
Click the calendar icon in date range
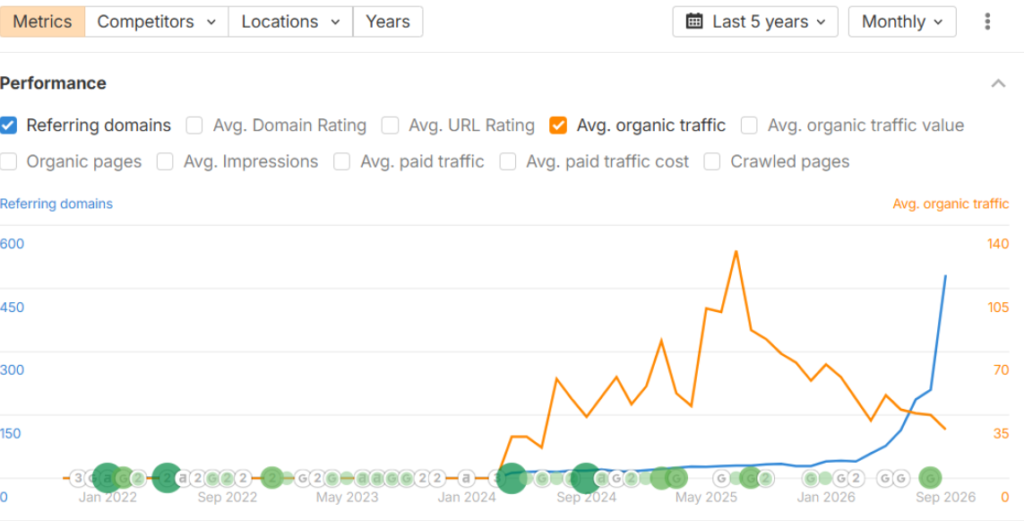coord(694,22)
